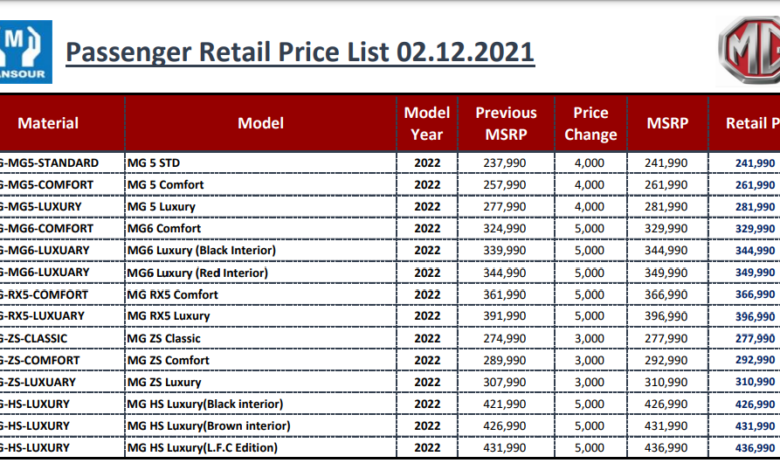The height and width of the screenshot is (470, 780).
Task: Select the previous MSRP value 421,990
Action: [506, 404]
